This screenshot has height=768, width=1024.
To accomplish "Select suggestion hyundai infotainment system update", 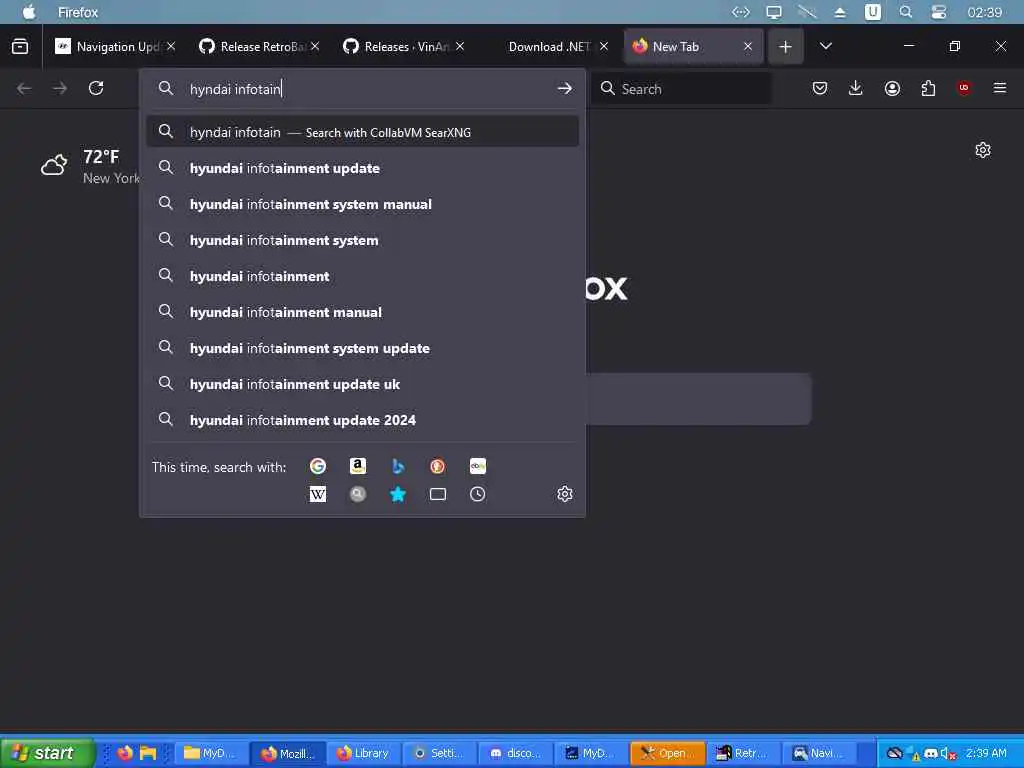I will (362, 347).
